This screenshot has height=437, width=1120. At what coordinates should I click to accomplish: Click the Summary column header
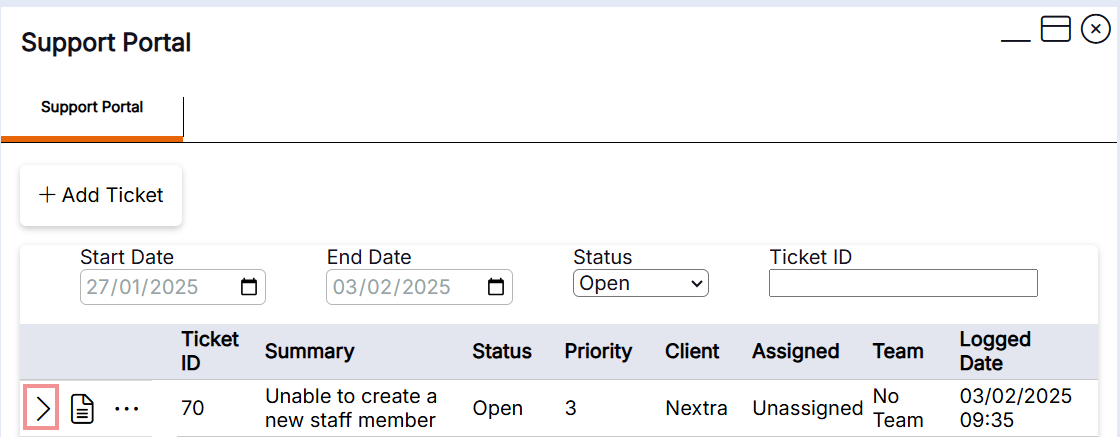click(309, 351)
